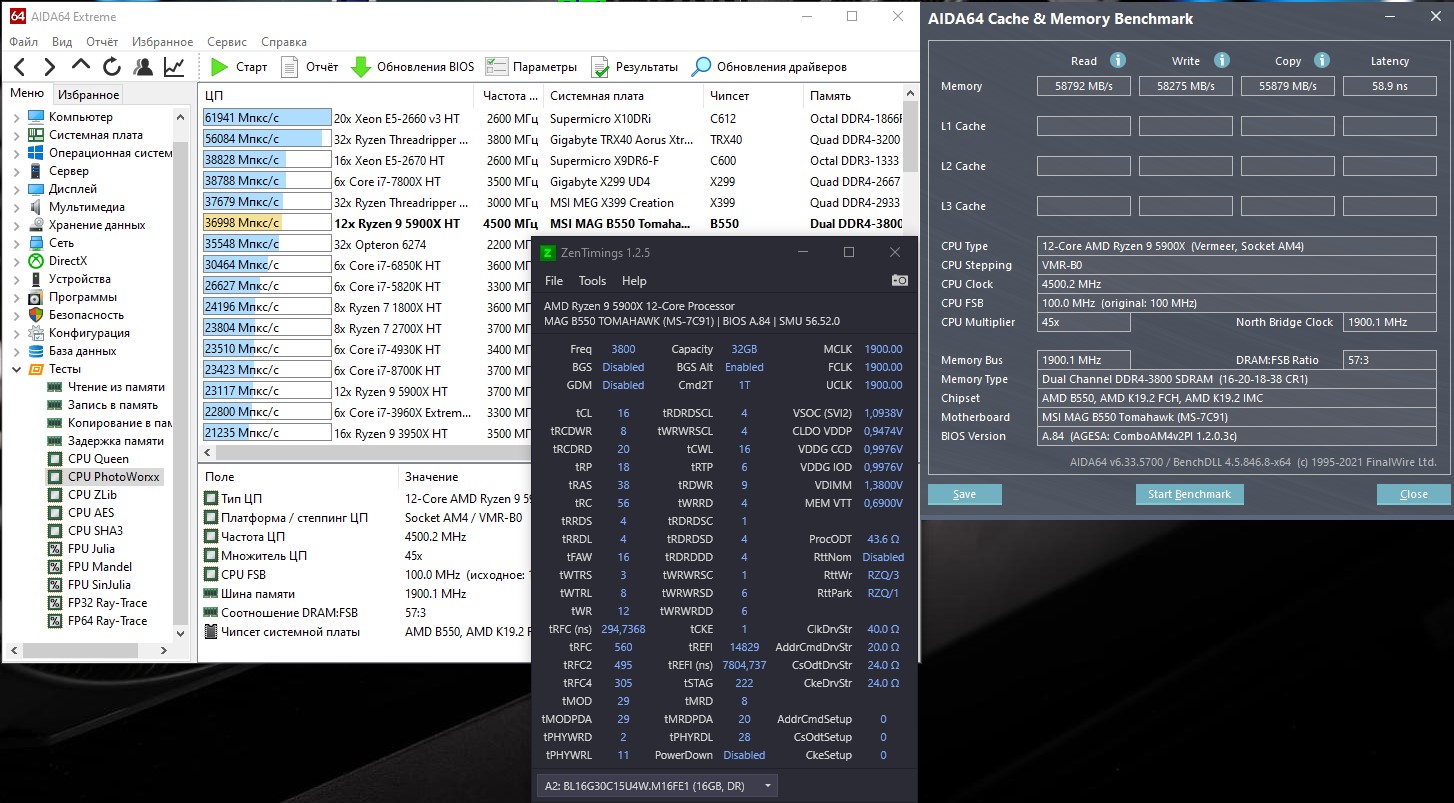The height and width of the screenshot is (803, 1454).
Task: Select the Безопасность tree node
Action: 86,315
